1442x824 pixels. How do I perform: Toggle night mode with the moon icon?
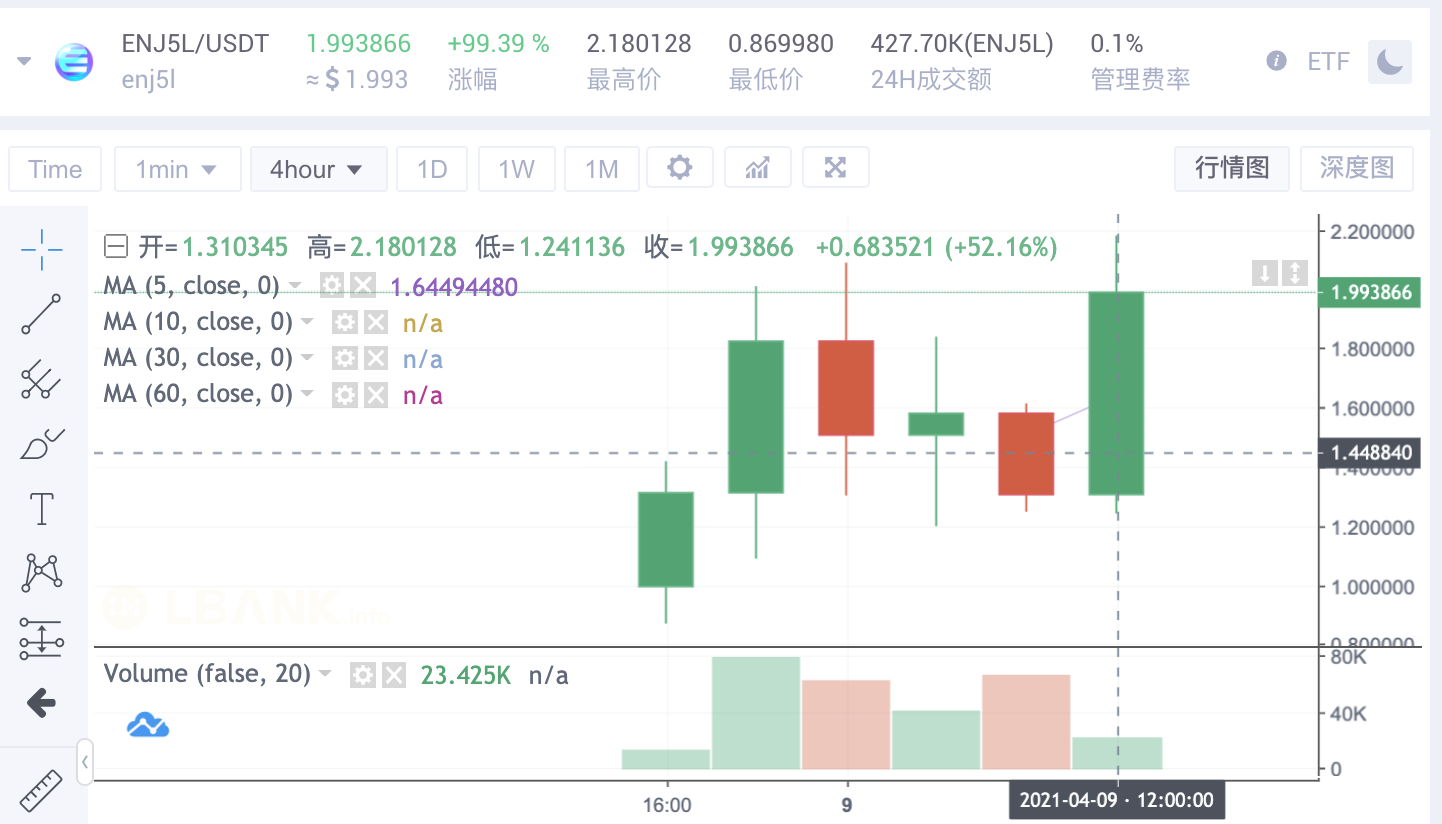click(1390, 61)
